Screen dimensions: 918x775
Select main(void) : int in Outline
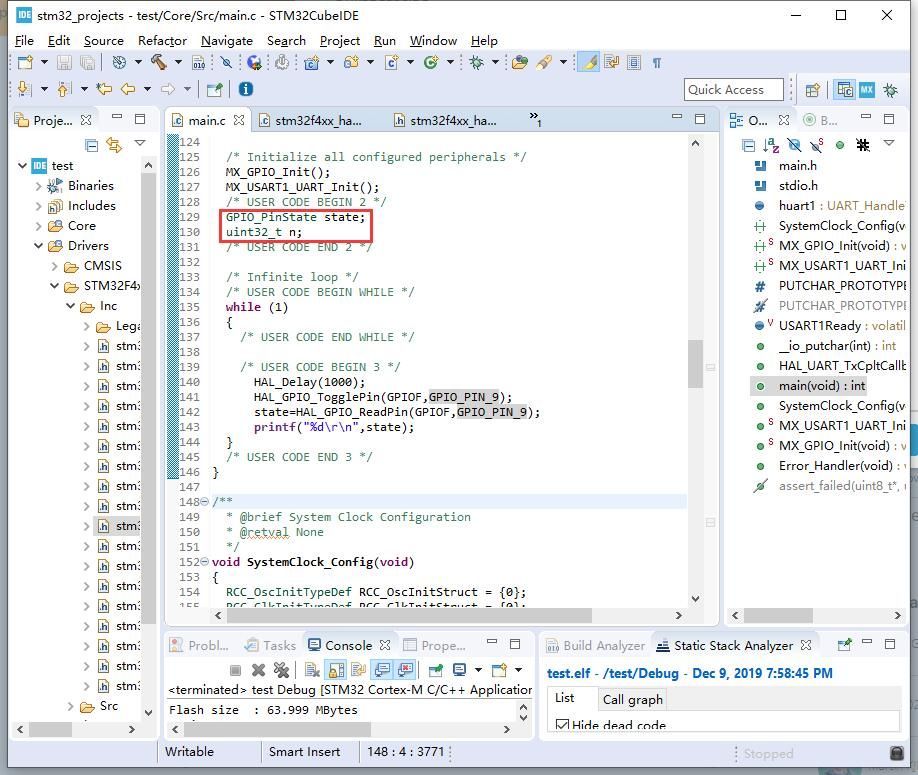tap(821, 386)
